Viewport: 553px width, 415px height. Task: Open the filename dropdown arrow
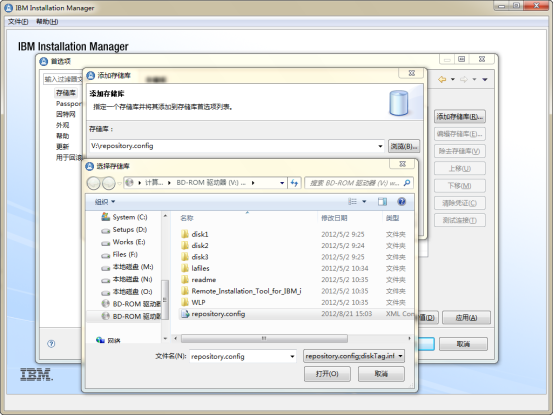292,356
